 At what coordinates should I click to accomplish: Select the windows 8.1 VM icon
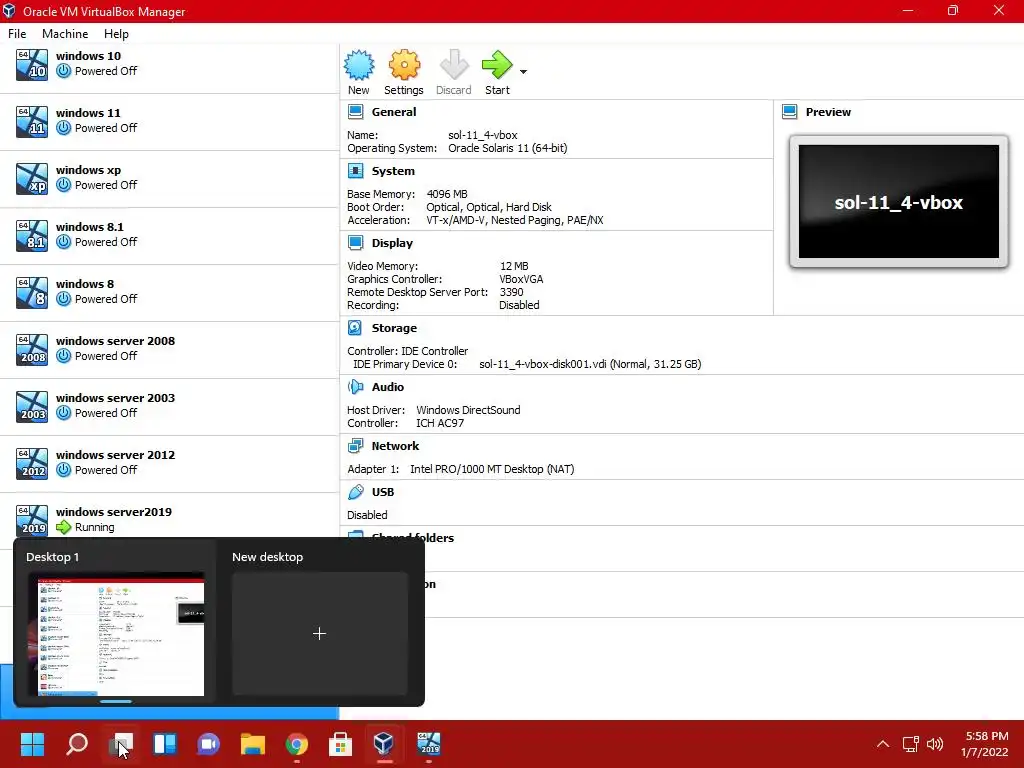pyautogui.click(x=31, y=235)
